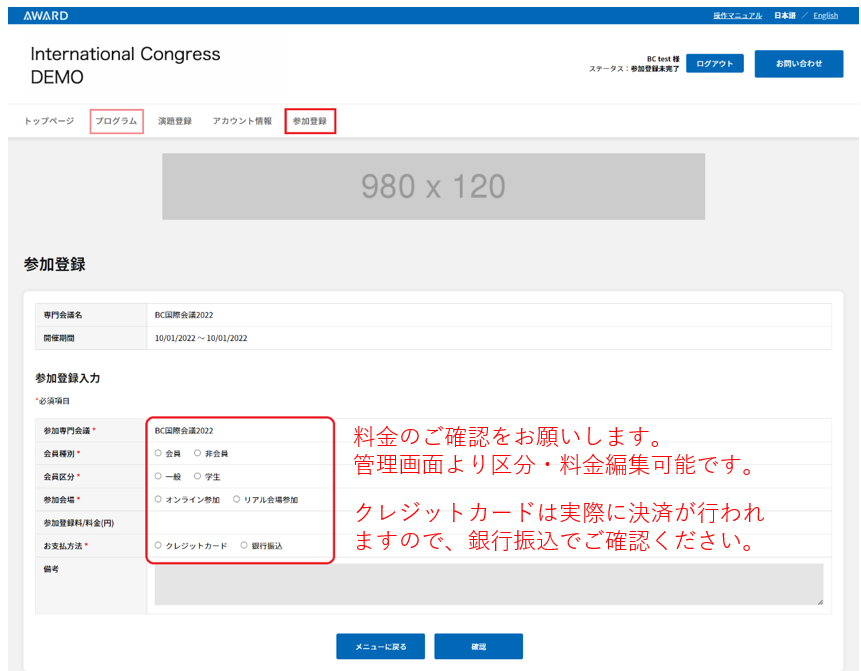Choose 銀行振込 payment method

coord(244,546)
